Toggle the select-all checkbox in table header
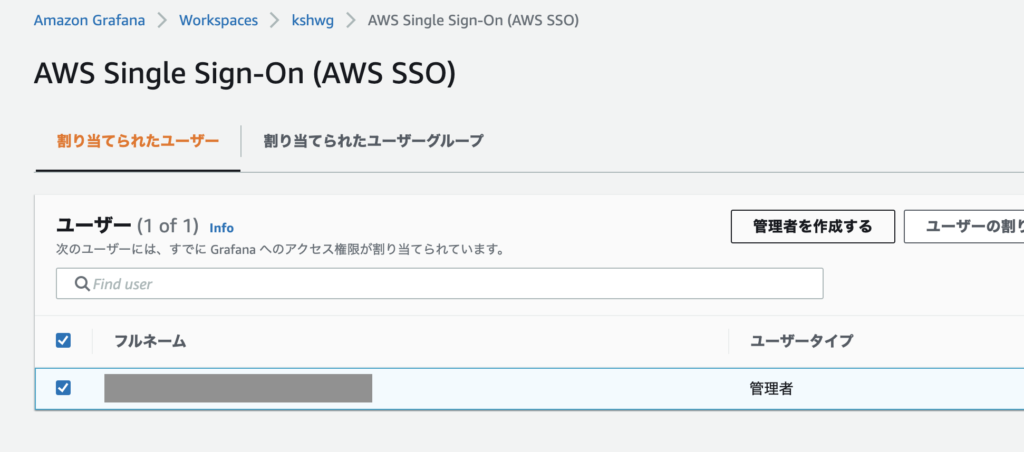Screen dimensions: 1024x452 63,340
